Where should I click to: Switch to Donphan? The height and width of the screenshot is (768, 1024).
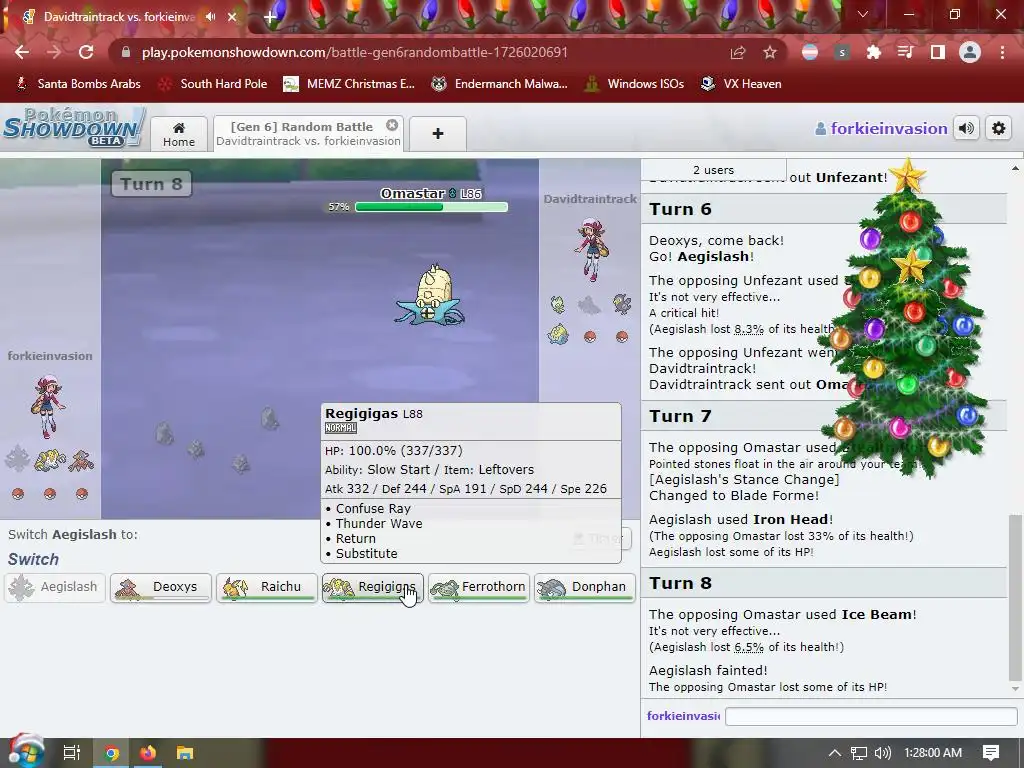584,587
